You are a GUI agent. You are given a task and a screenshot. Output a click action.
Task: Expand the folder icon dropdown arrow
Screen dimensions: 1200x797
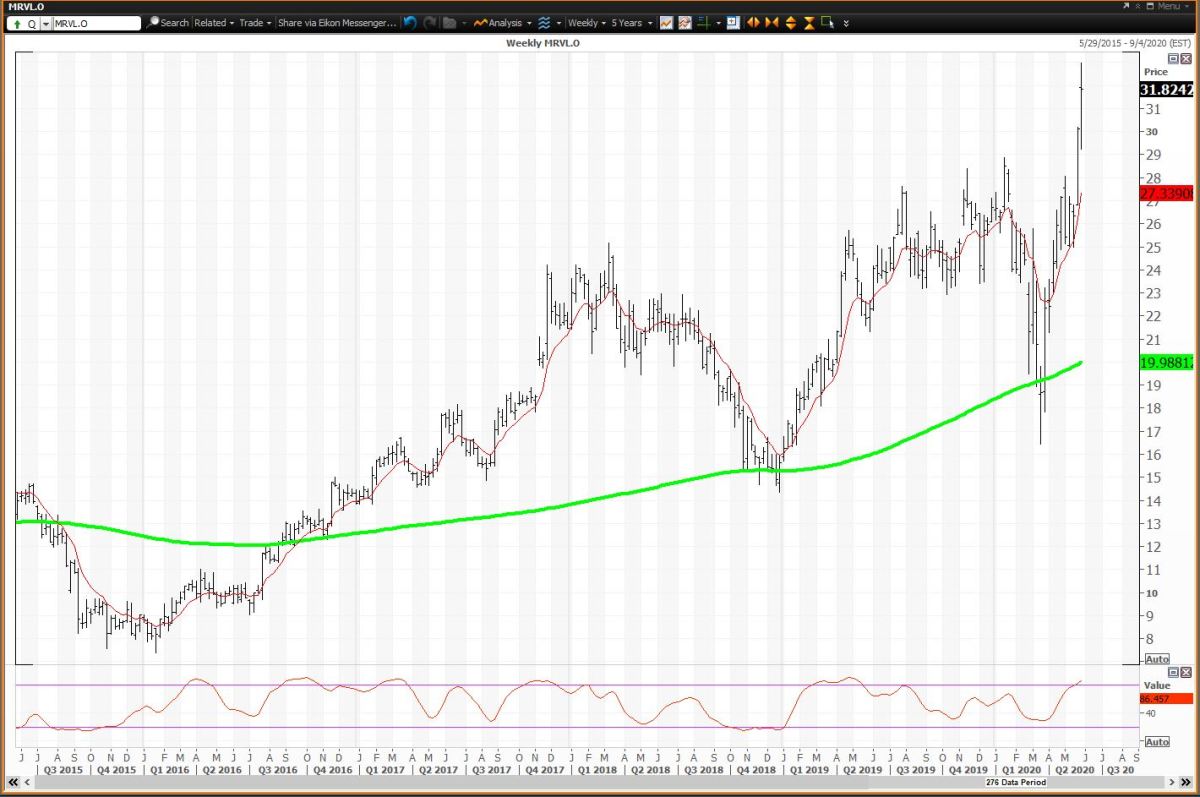tap(465, 22)
